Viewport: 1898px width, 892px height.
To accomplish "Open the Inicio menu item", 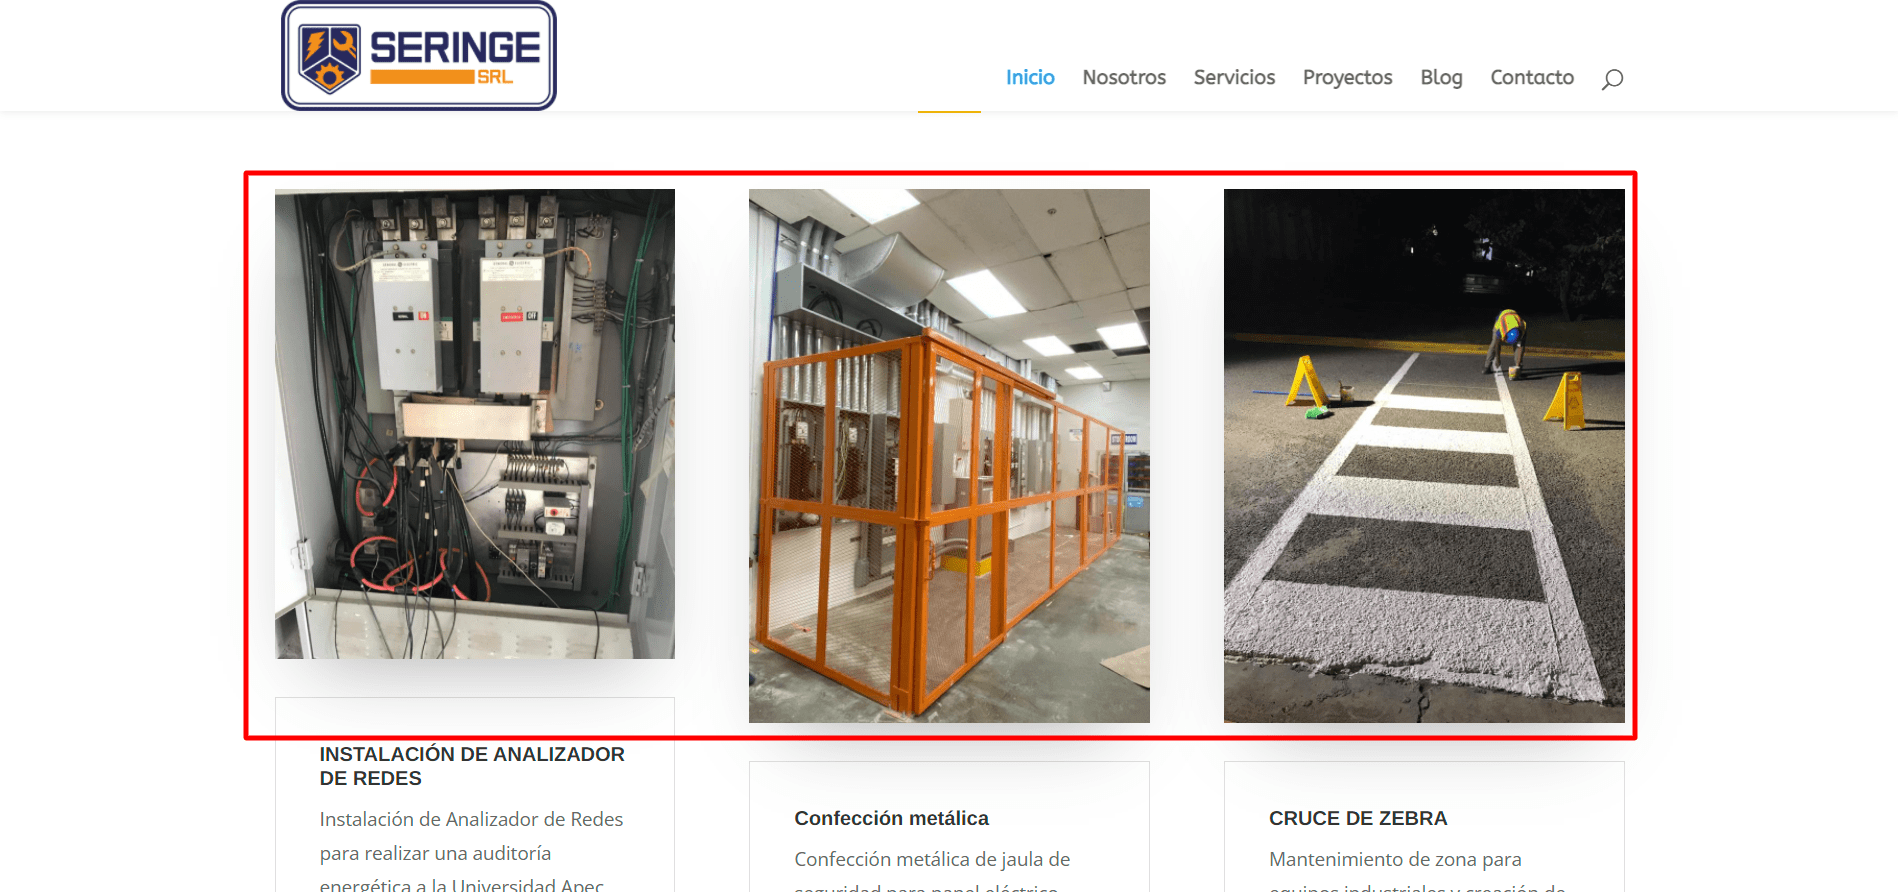I will point(1030,77).
